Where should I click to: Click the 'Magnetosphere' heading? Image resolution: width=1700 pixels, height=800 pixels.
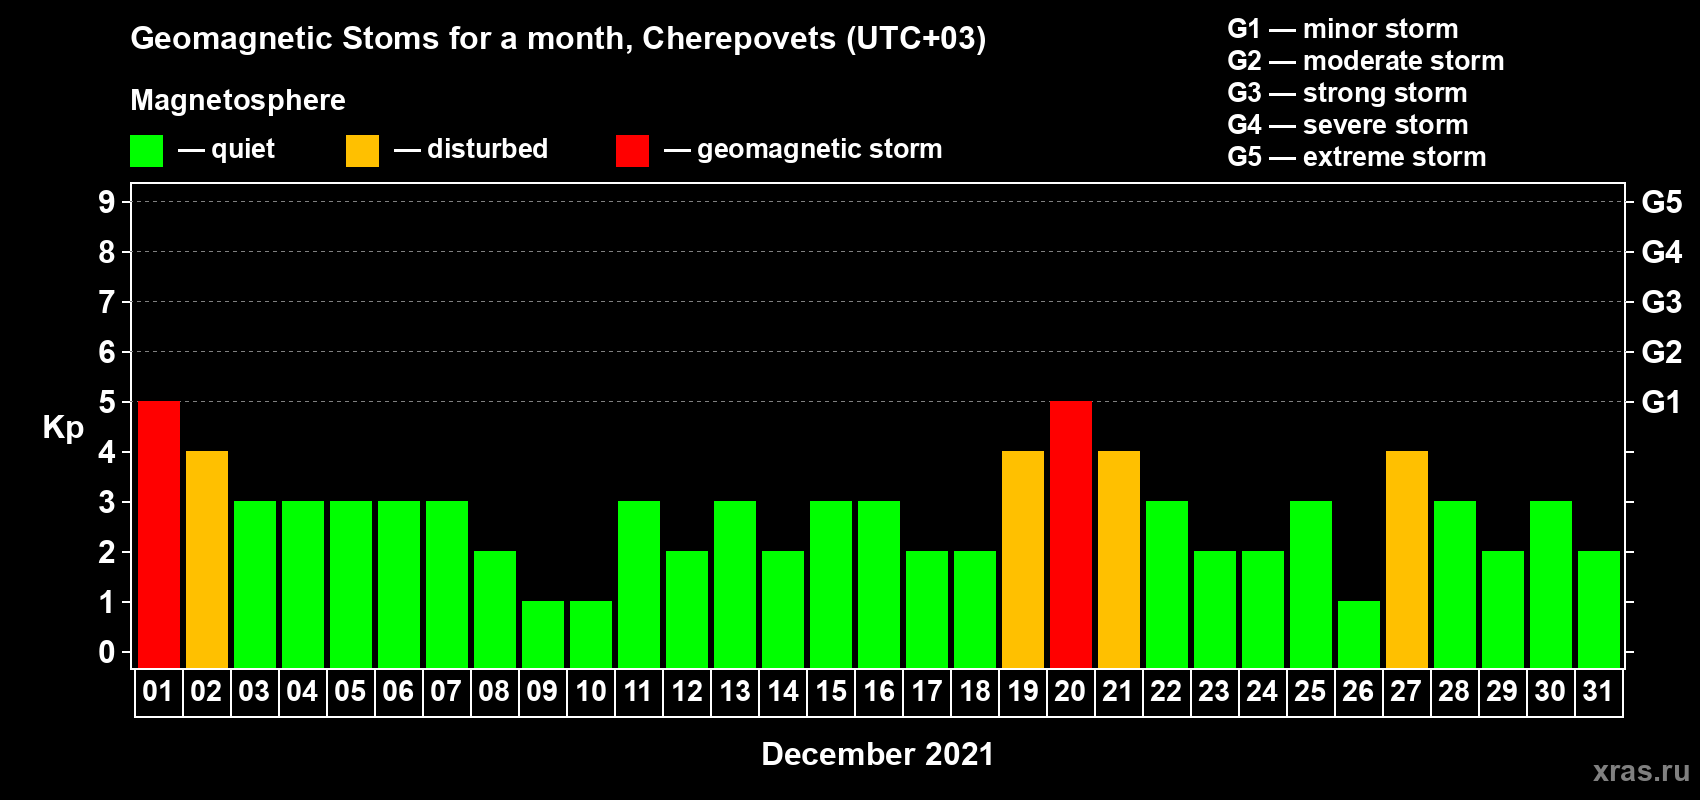[x=238, y=101]
